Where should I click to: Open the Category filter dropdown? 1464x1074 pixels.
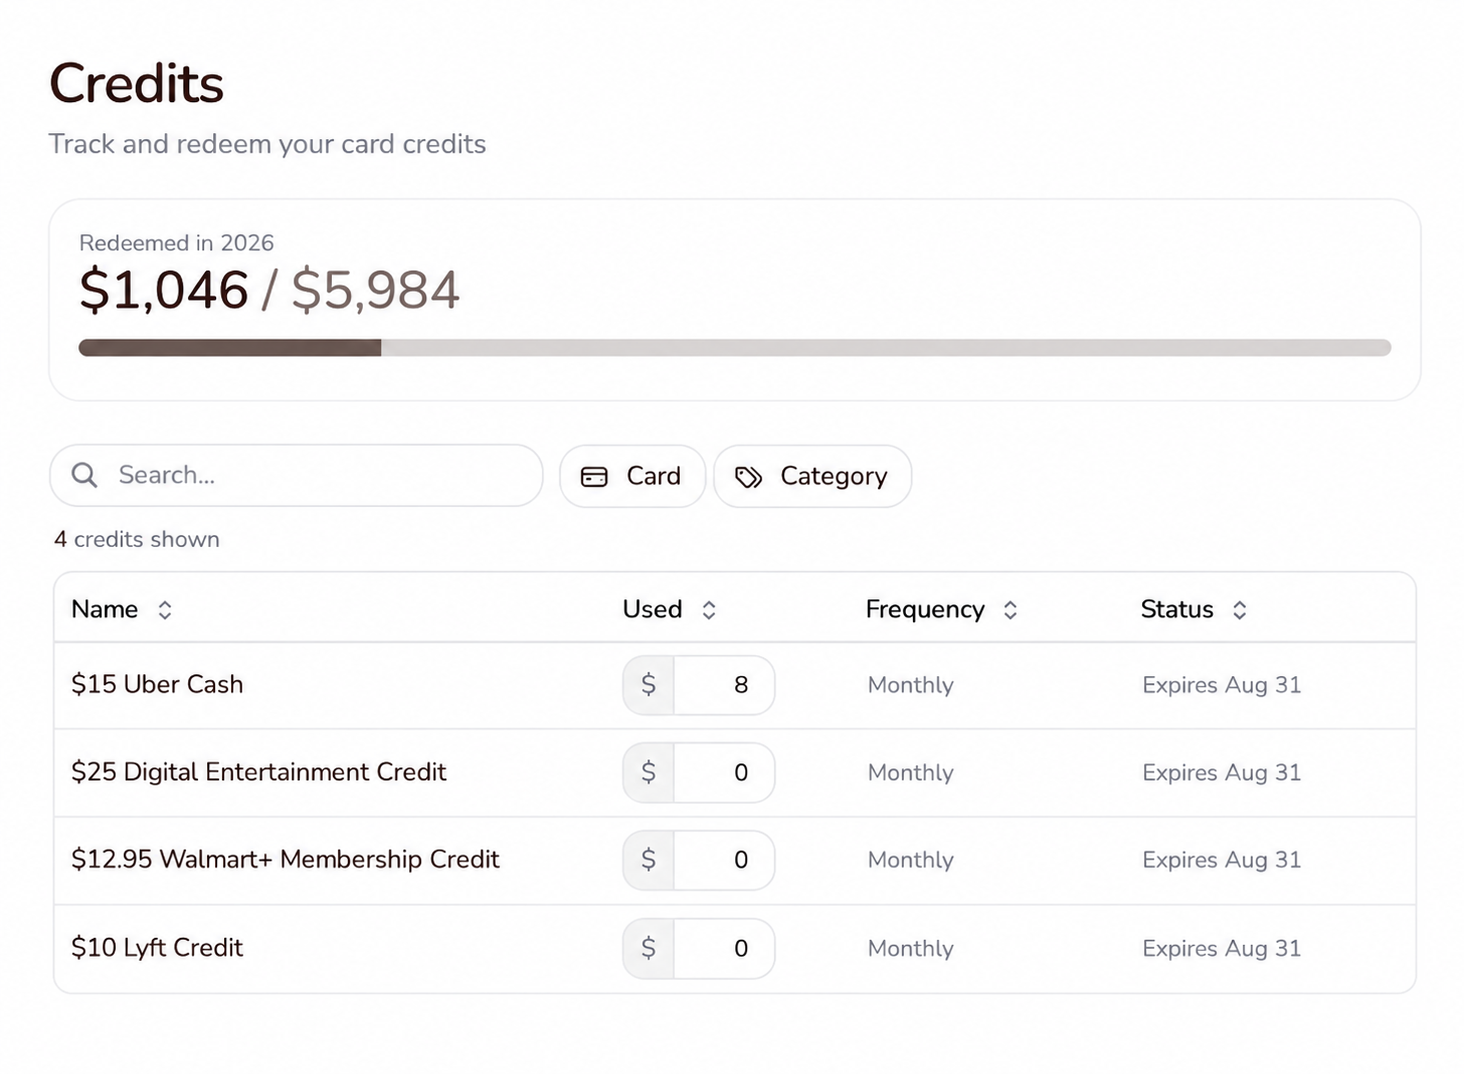click(x=812, y=476)
